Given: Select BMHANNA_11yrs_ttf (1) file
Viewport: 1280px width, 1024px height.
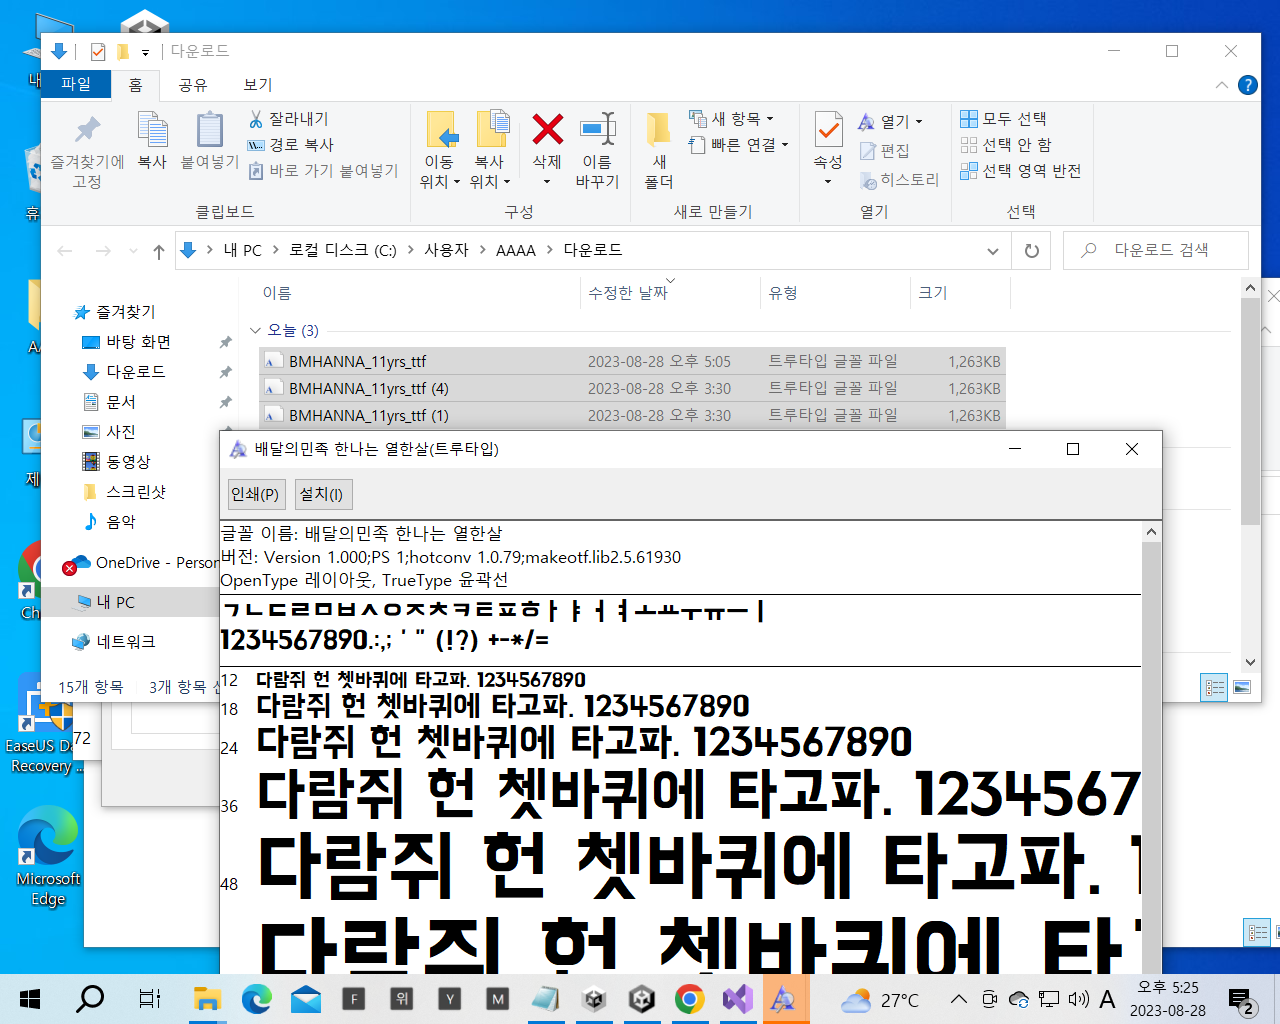Looking at the screenshot, I should pyautogui.click(x=632, y=415).
